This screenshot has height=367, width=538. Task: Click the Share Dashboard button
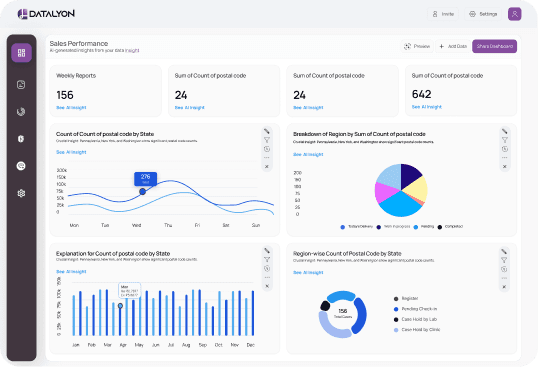pos(494,46)
